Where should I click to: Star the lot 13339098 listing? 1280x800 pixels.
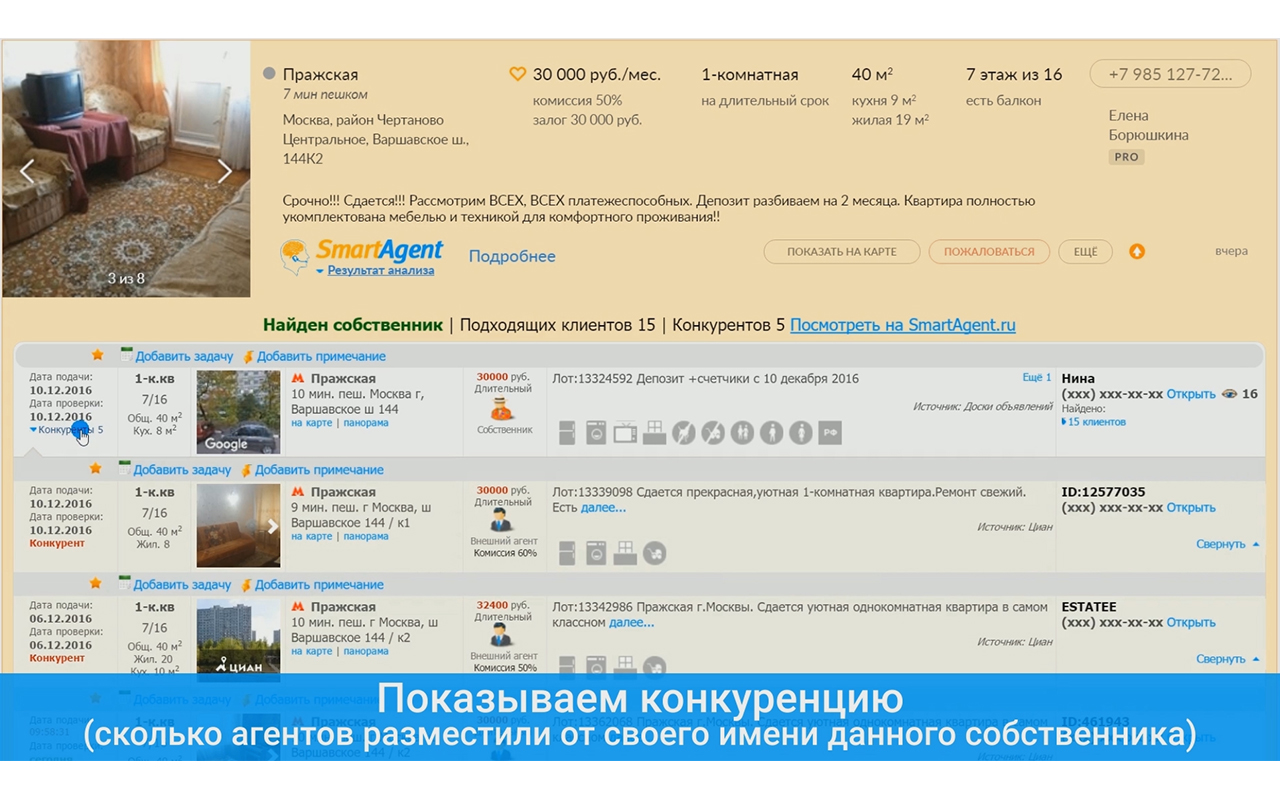click(x=95, y=469)
